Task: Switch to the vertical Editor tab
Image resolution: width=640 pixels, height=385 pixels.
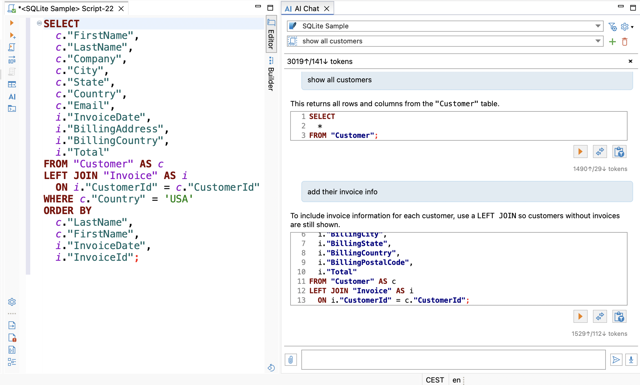Action: click(x=271, y=35)
